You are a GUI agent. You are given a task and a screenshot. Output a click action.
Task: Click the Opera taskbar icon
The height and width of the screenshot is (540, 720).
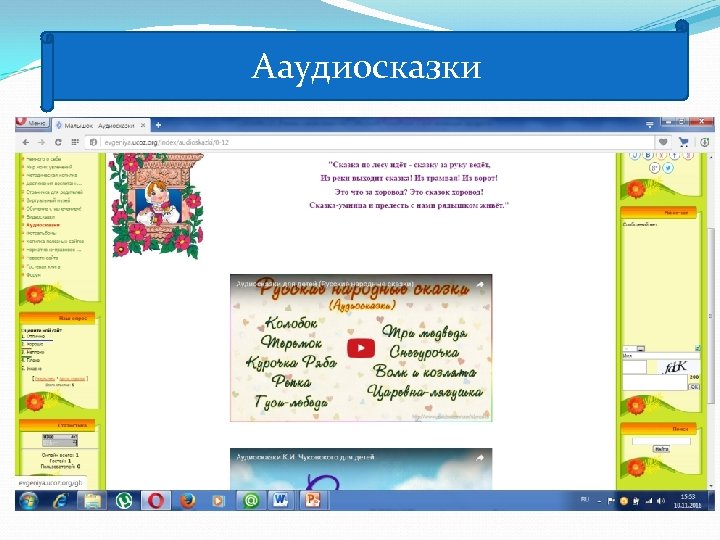[x=156, y=501]
